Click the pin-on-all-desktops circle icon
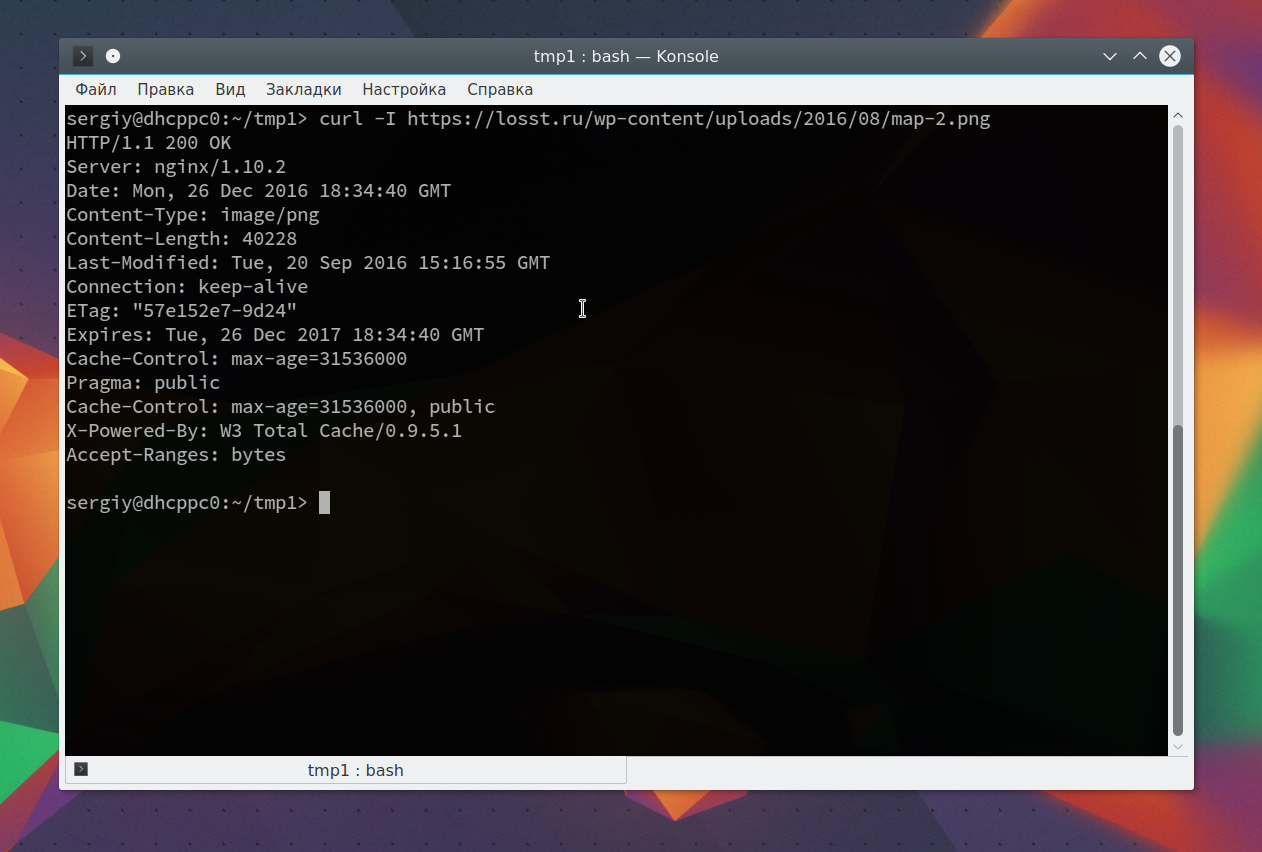 pos(113,56)
